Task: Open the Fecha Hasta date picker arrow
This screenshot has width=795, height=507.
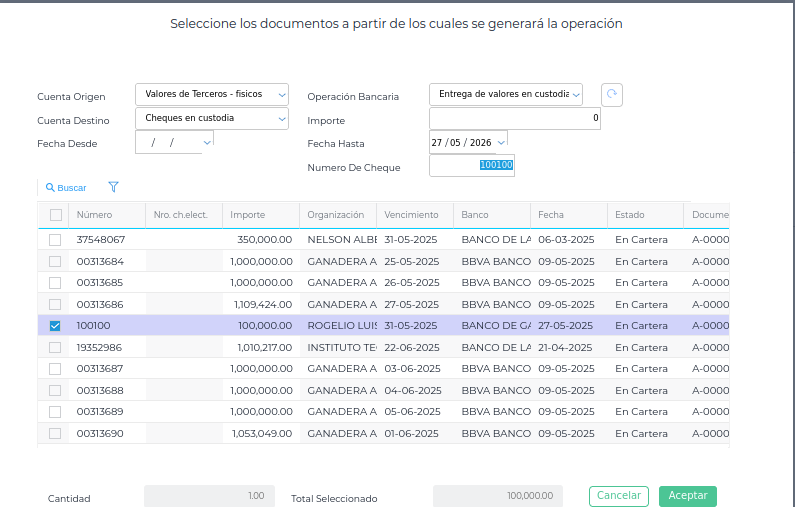Action: 501,142
